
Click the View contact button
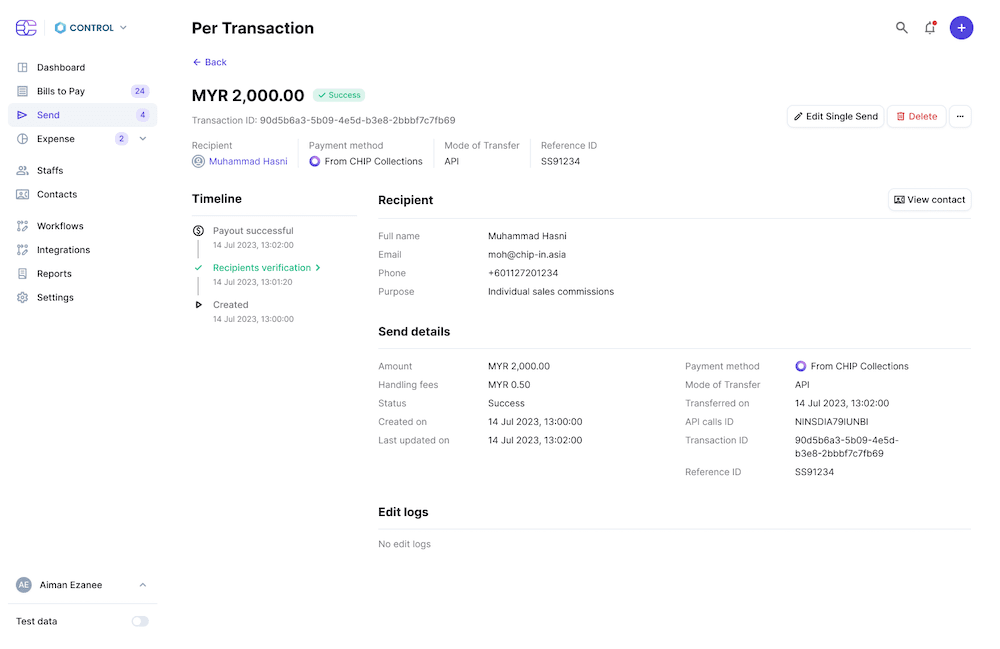coord(929,200)
